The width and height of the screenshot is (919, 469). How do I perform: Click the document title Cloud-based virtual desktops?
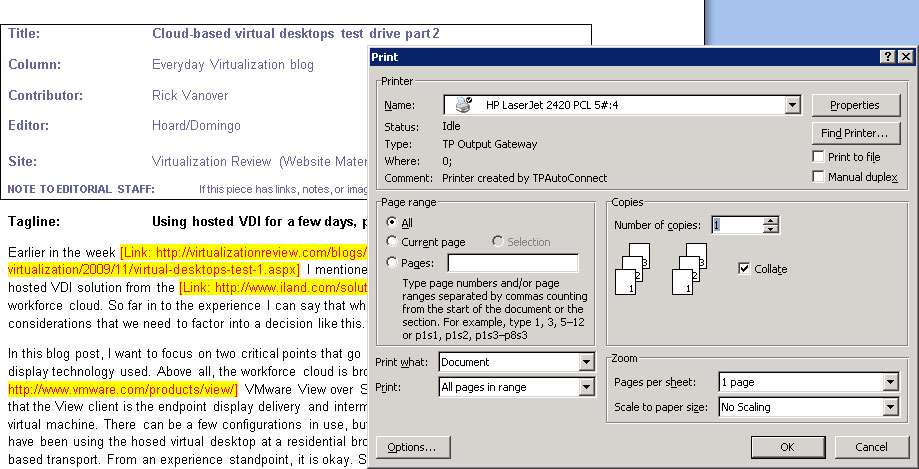tap(295, 33)
